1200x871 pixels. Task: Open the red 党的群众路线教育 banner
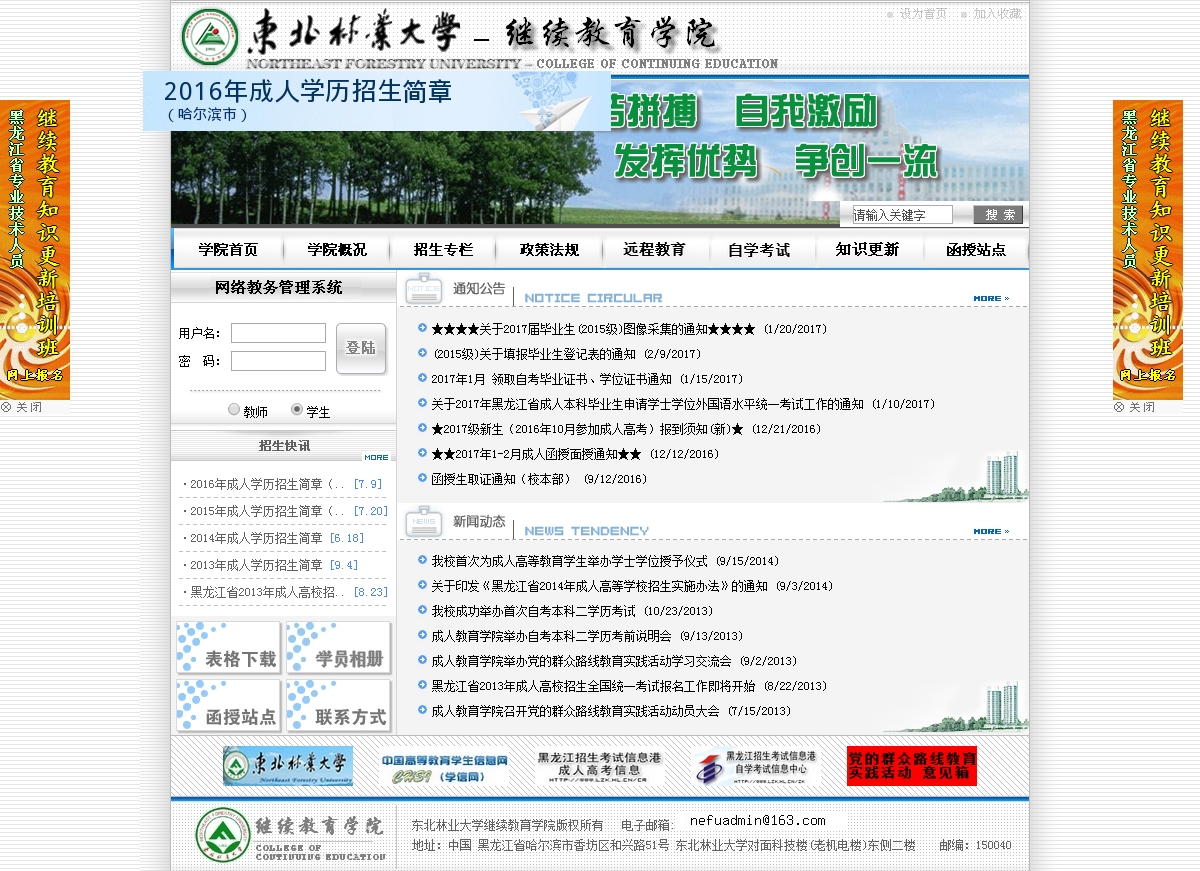tap(911, 766)
